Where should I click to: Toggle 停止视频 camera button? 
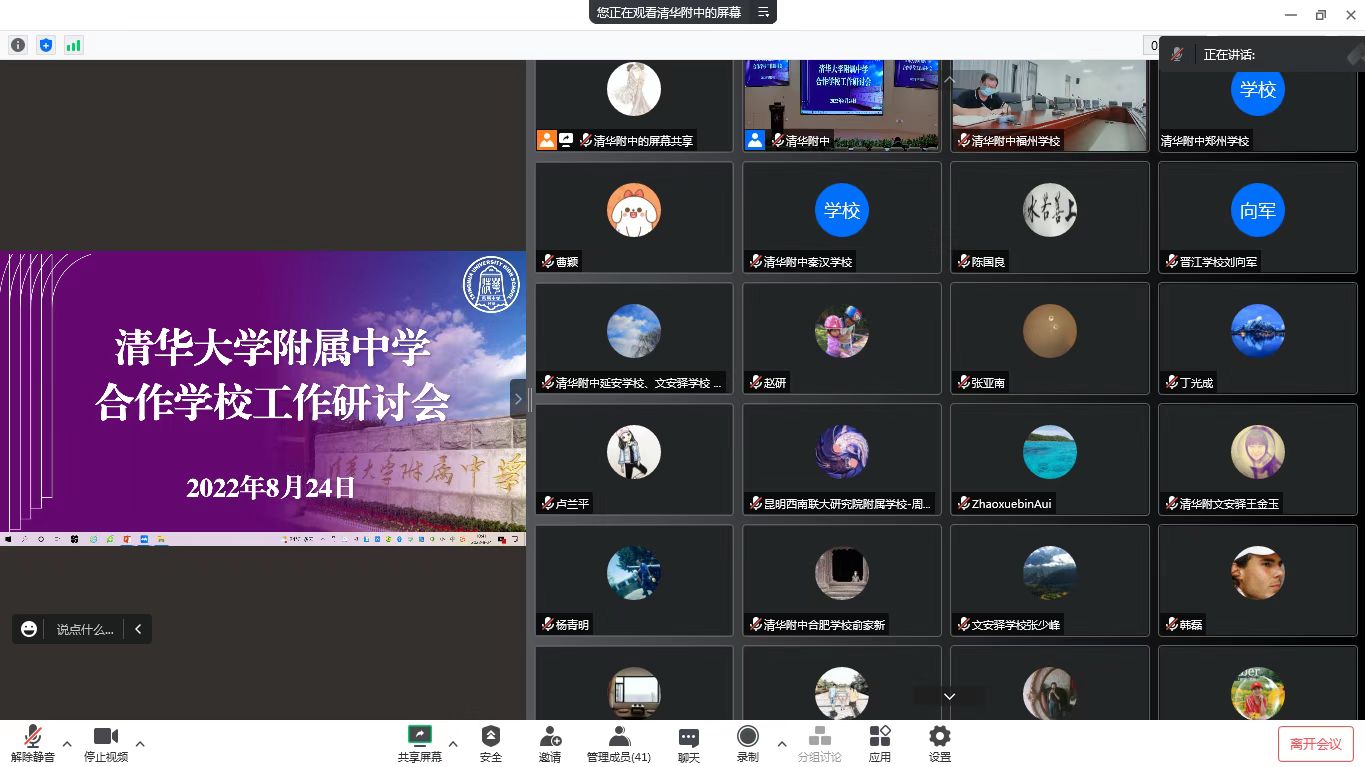coord(106,744)
